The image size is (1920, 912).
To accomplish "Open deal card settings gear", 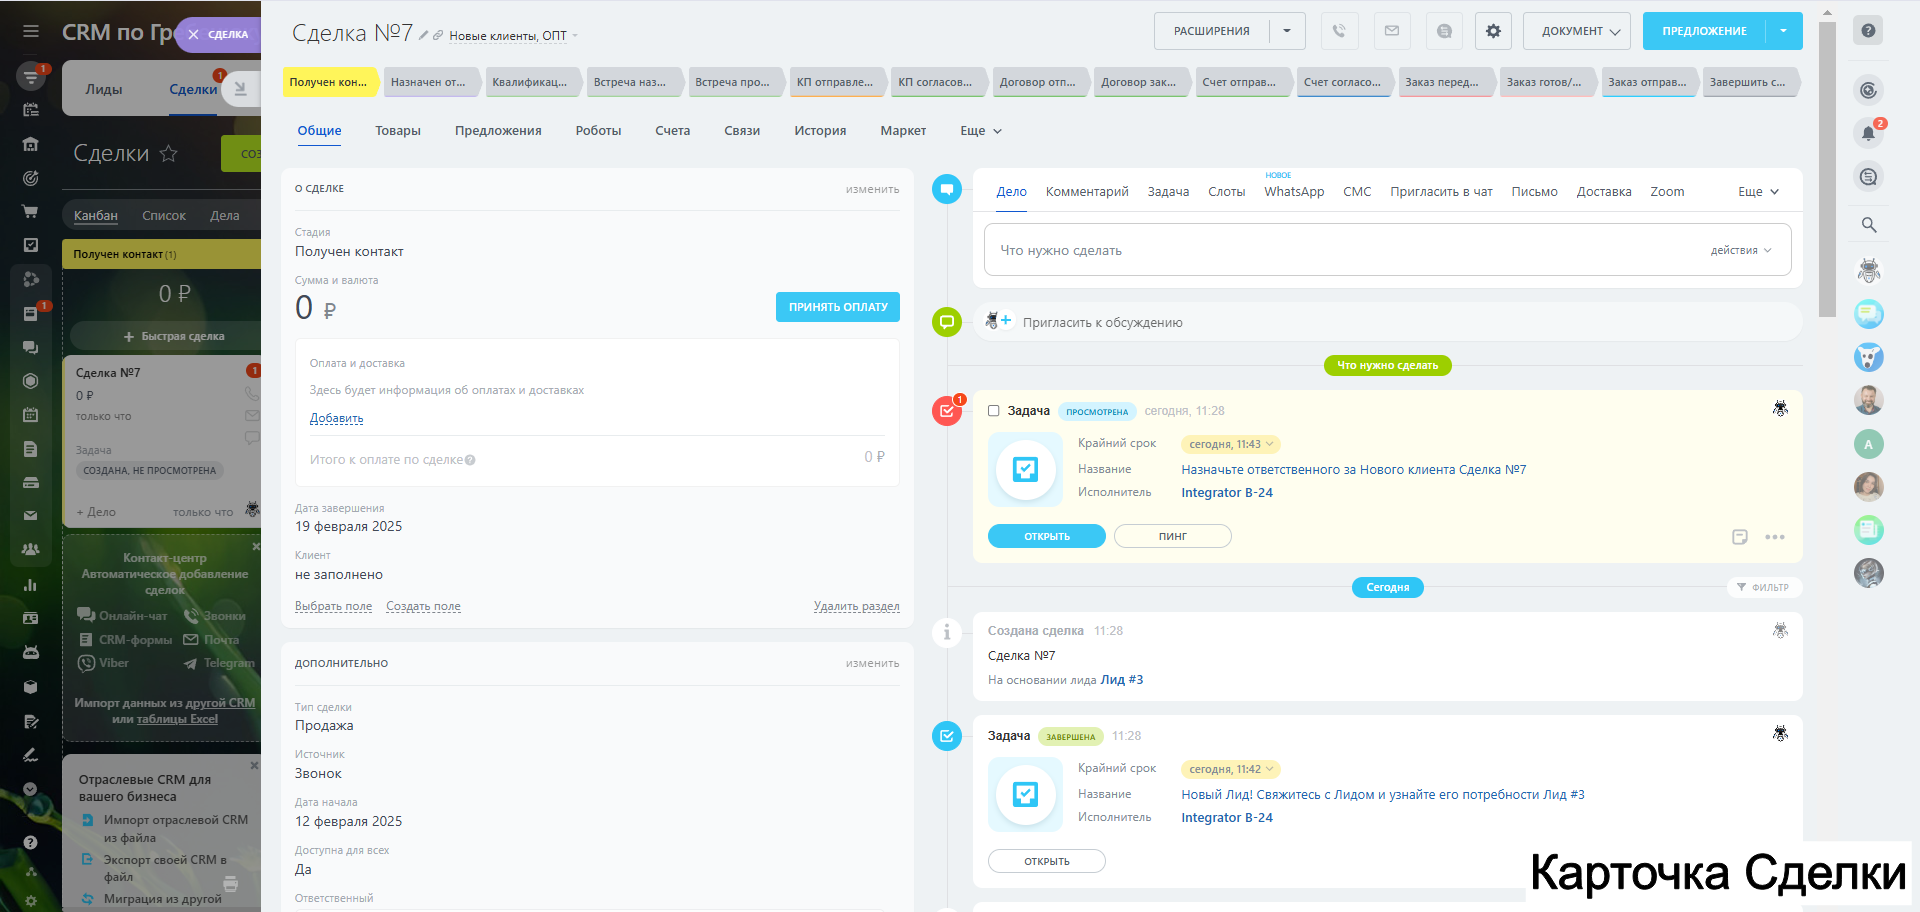I will (x=1493, y=31).
